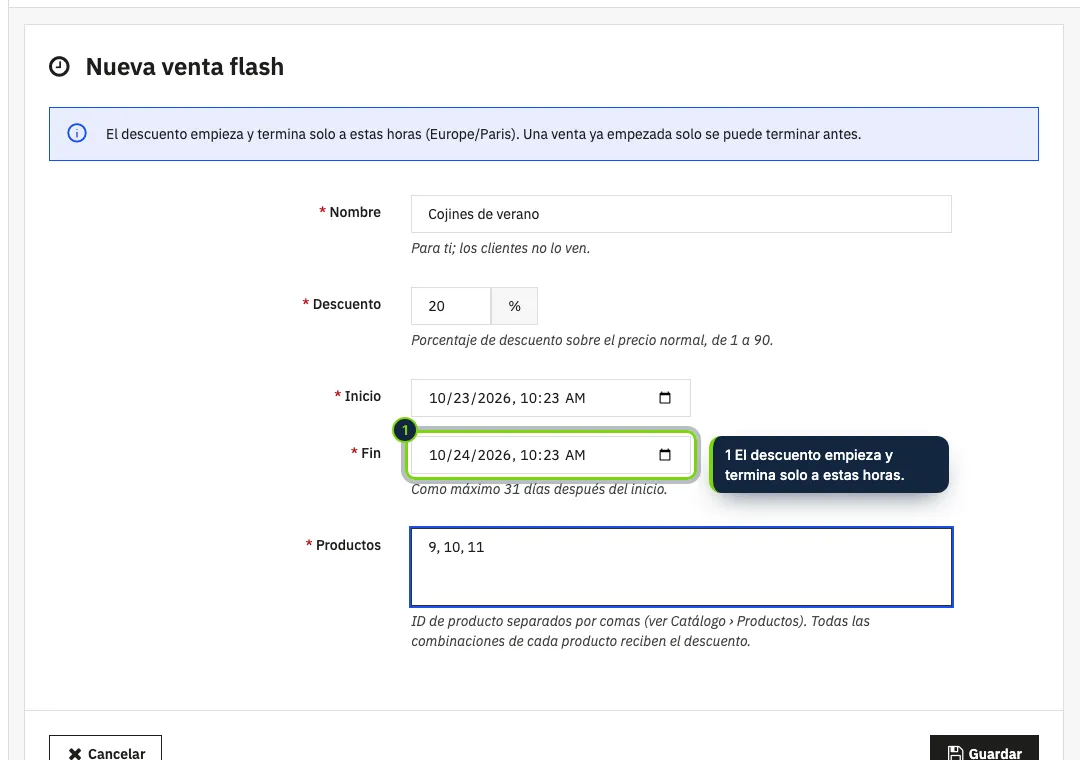Click the Descuento field showing 20
The height and width of the screenshot is (760, 1080).
[451, 306]
